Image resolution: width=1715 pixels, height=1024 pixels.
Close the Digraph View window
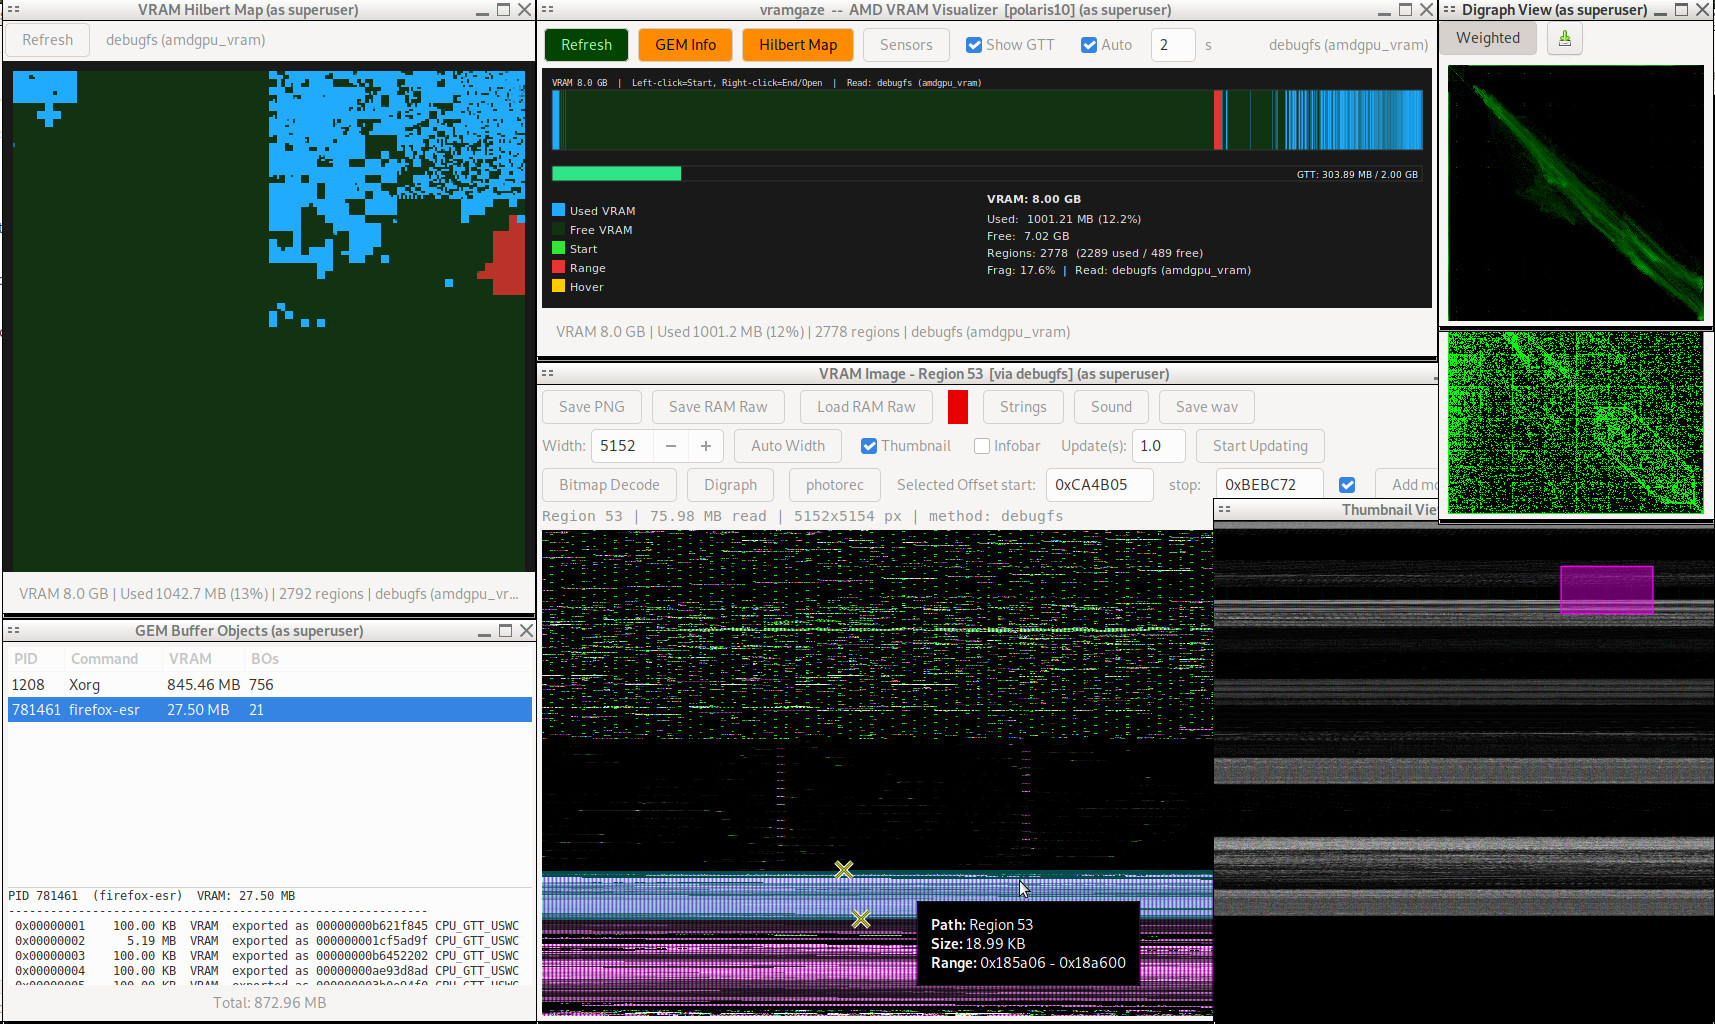click(1702, 10)
